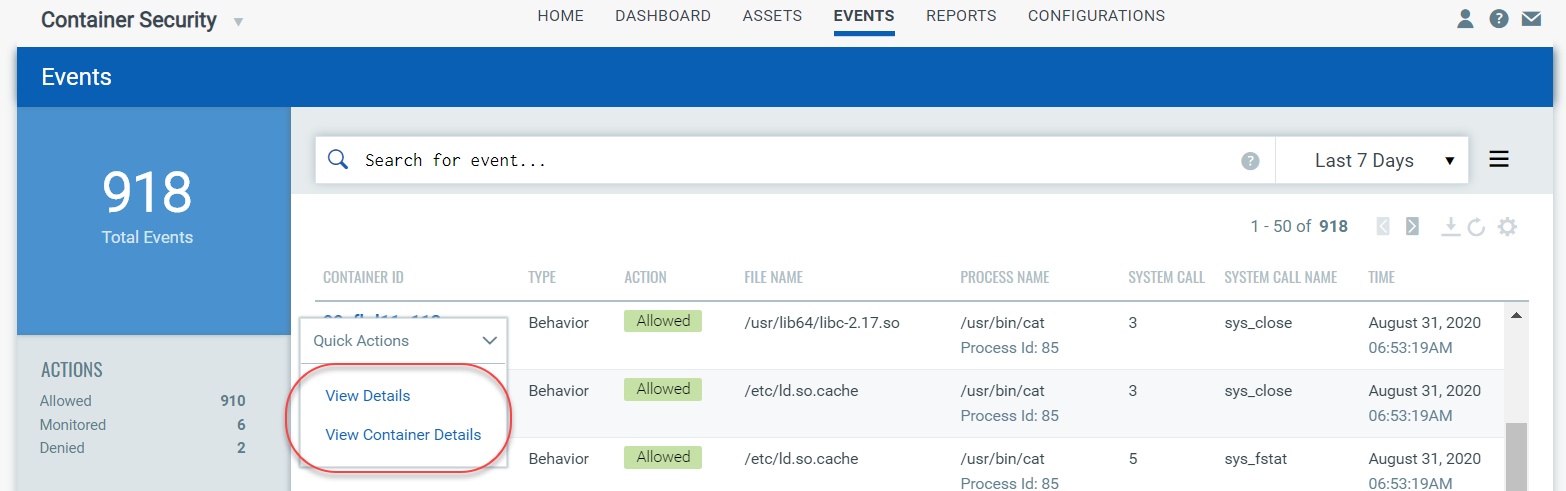Click the search magnifier icon
The height and width of the screenshot is (491, 1566).
pos(338,160)
